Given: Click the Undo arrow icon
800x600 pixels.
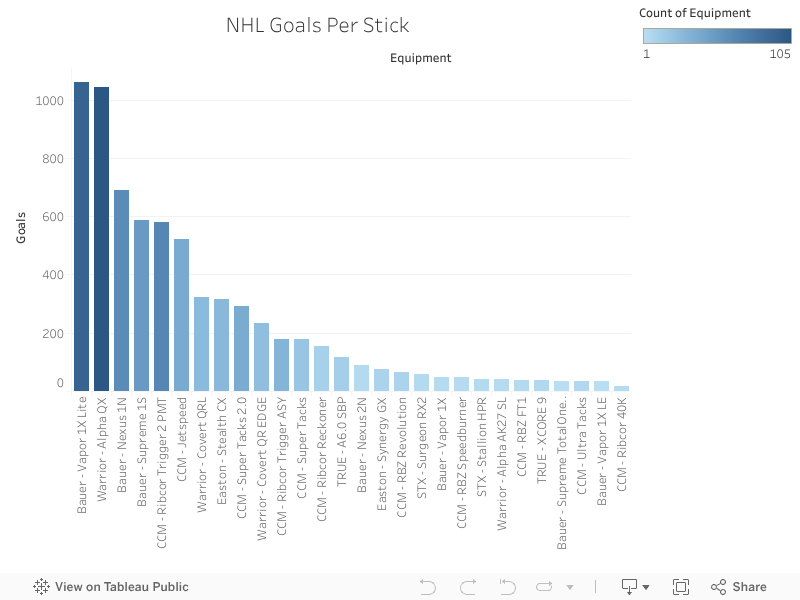Looking at the screenshot, I should pyautogui.click(x=428, y=586).
